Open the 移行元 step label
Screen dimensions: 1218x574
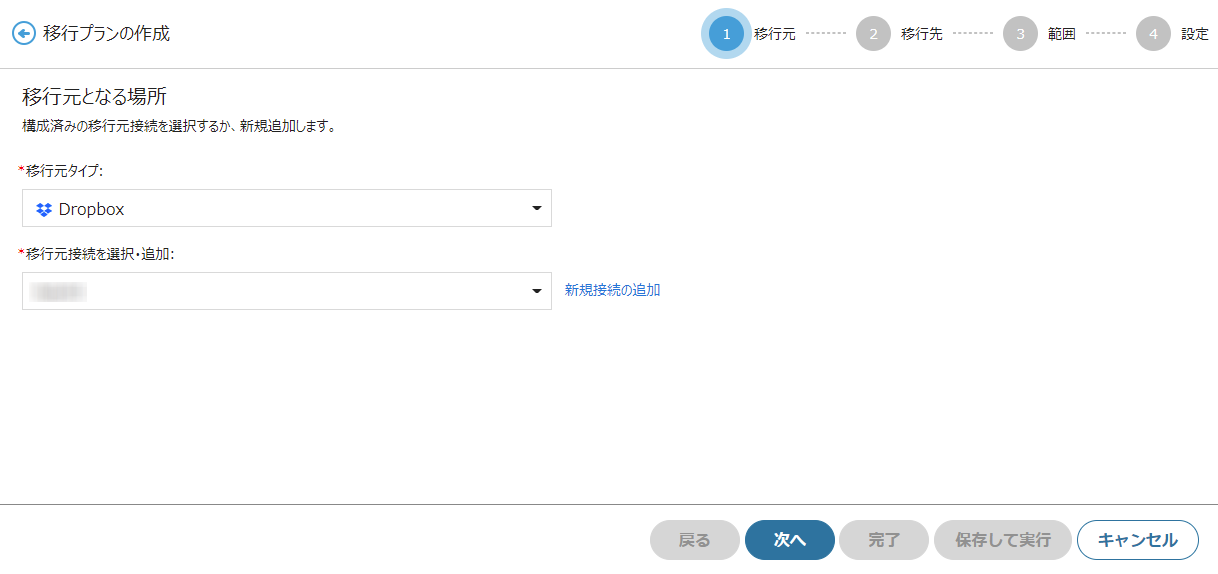point(775,34)
